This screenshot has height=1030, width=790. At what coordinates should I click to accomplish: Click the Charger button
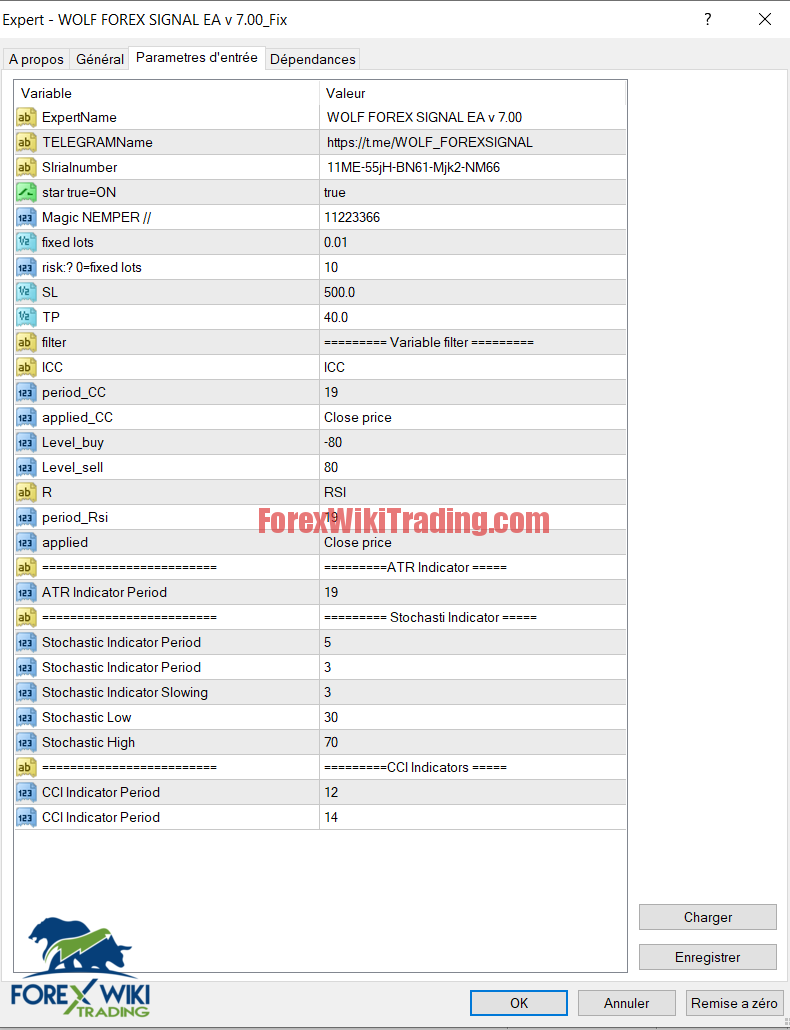coord(708,917)
